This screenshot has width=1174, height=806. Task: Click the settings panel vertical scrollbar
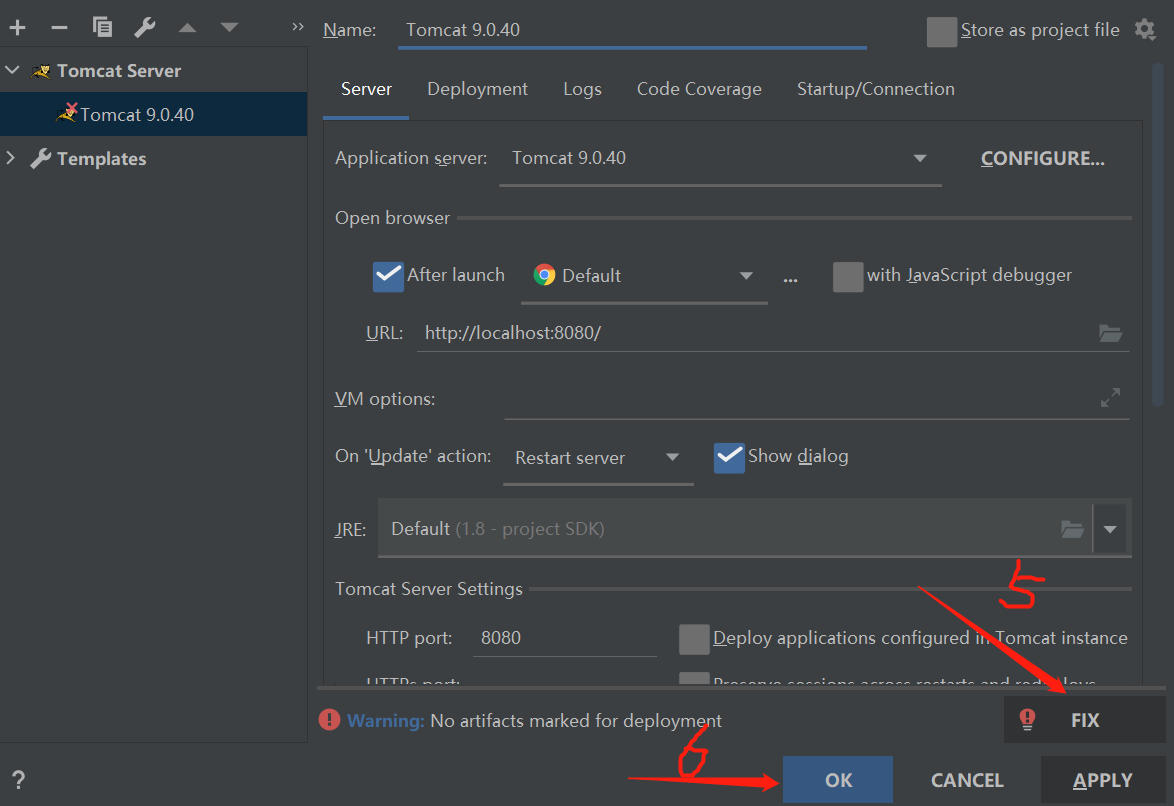(x=1158, y=236)
